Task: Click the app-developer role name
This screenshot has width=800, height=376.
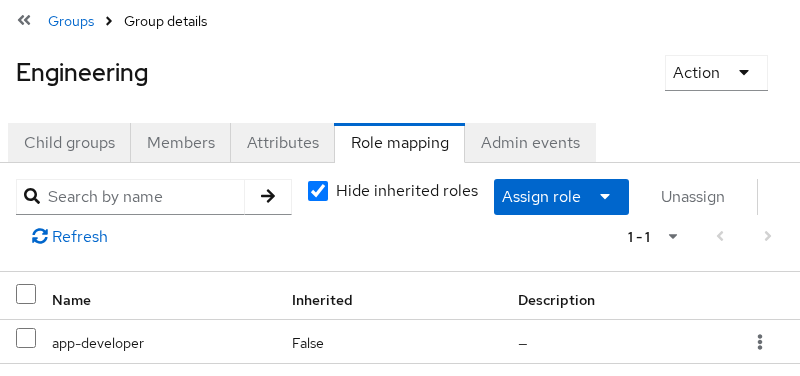Action: click(x=98, y=343)
